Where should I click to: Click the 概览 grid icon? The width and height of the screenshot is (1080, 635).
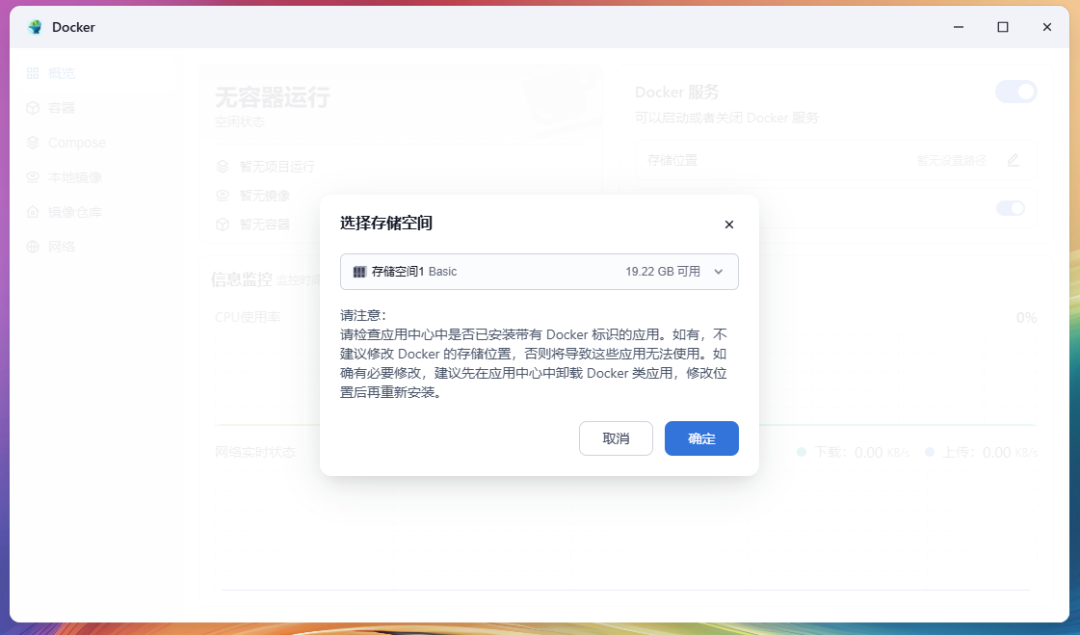(x=32, y=73)
